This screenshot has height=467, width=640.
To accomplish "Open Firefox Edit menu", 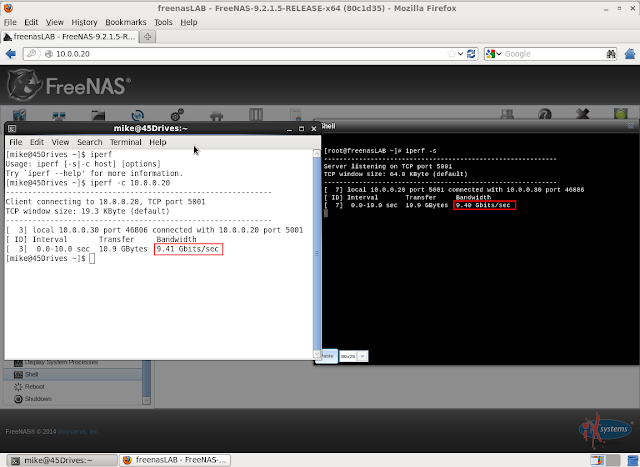I will [x=31, y=22].
